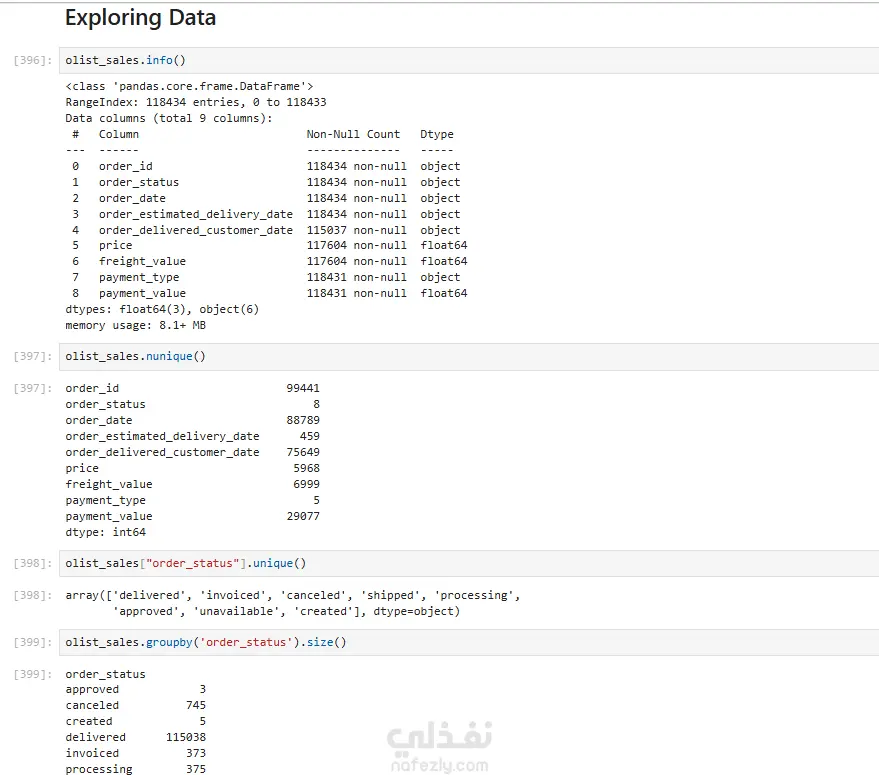Click the Exploring Data heading
The width and height of the screenshot is (879, 775).
click(x=140, y=18)
